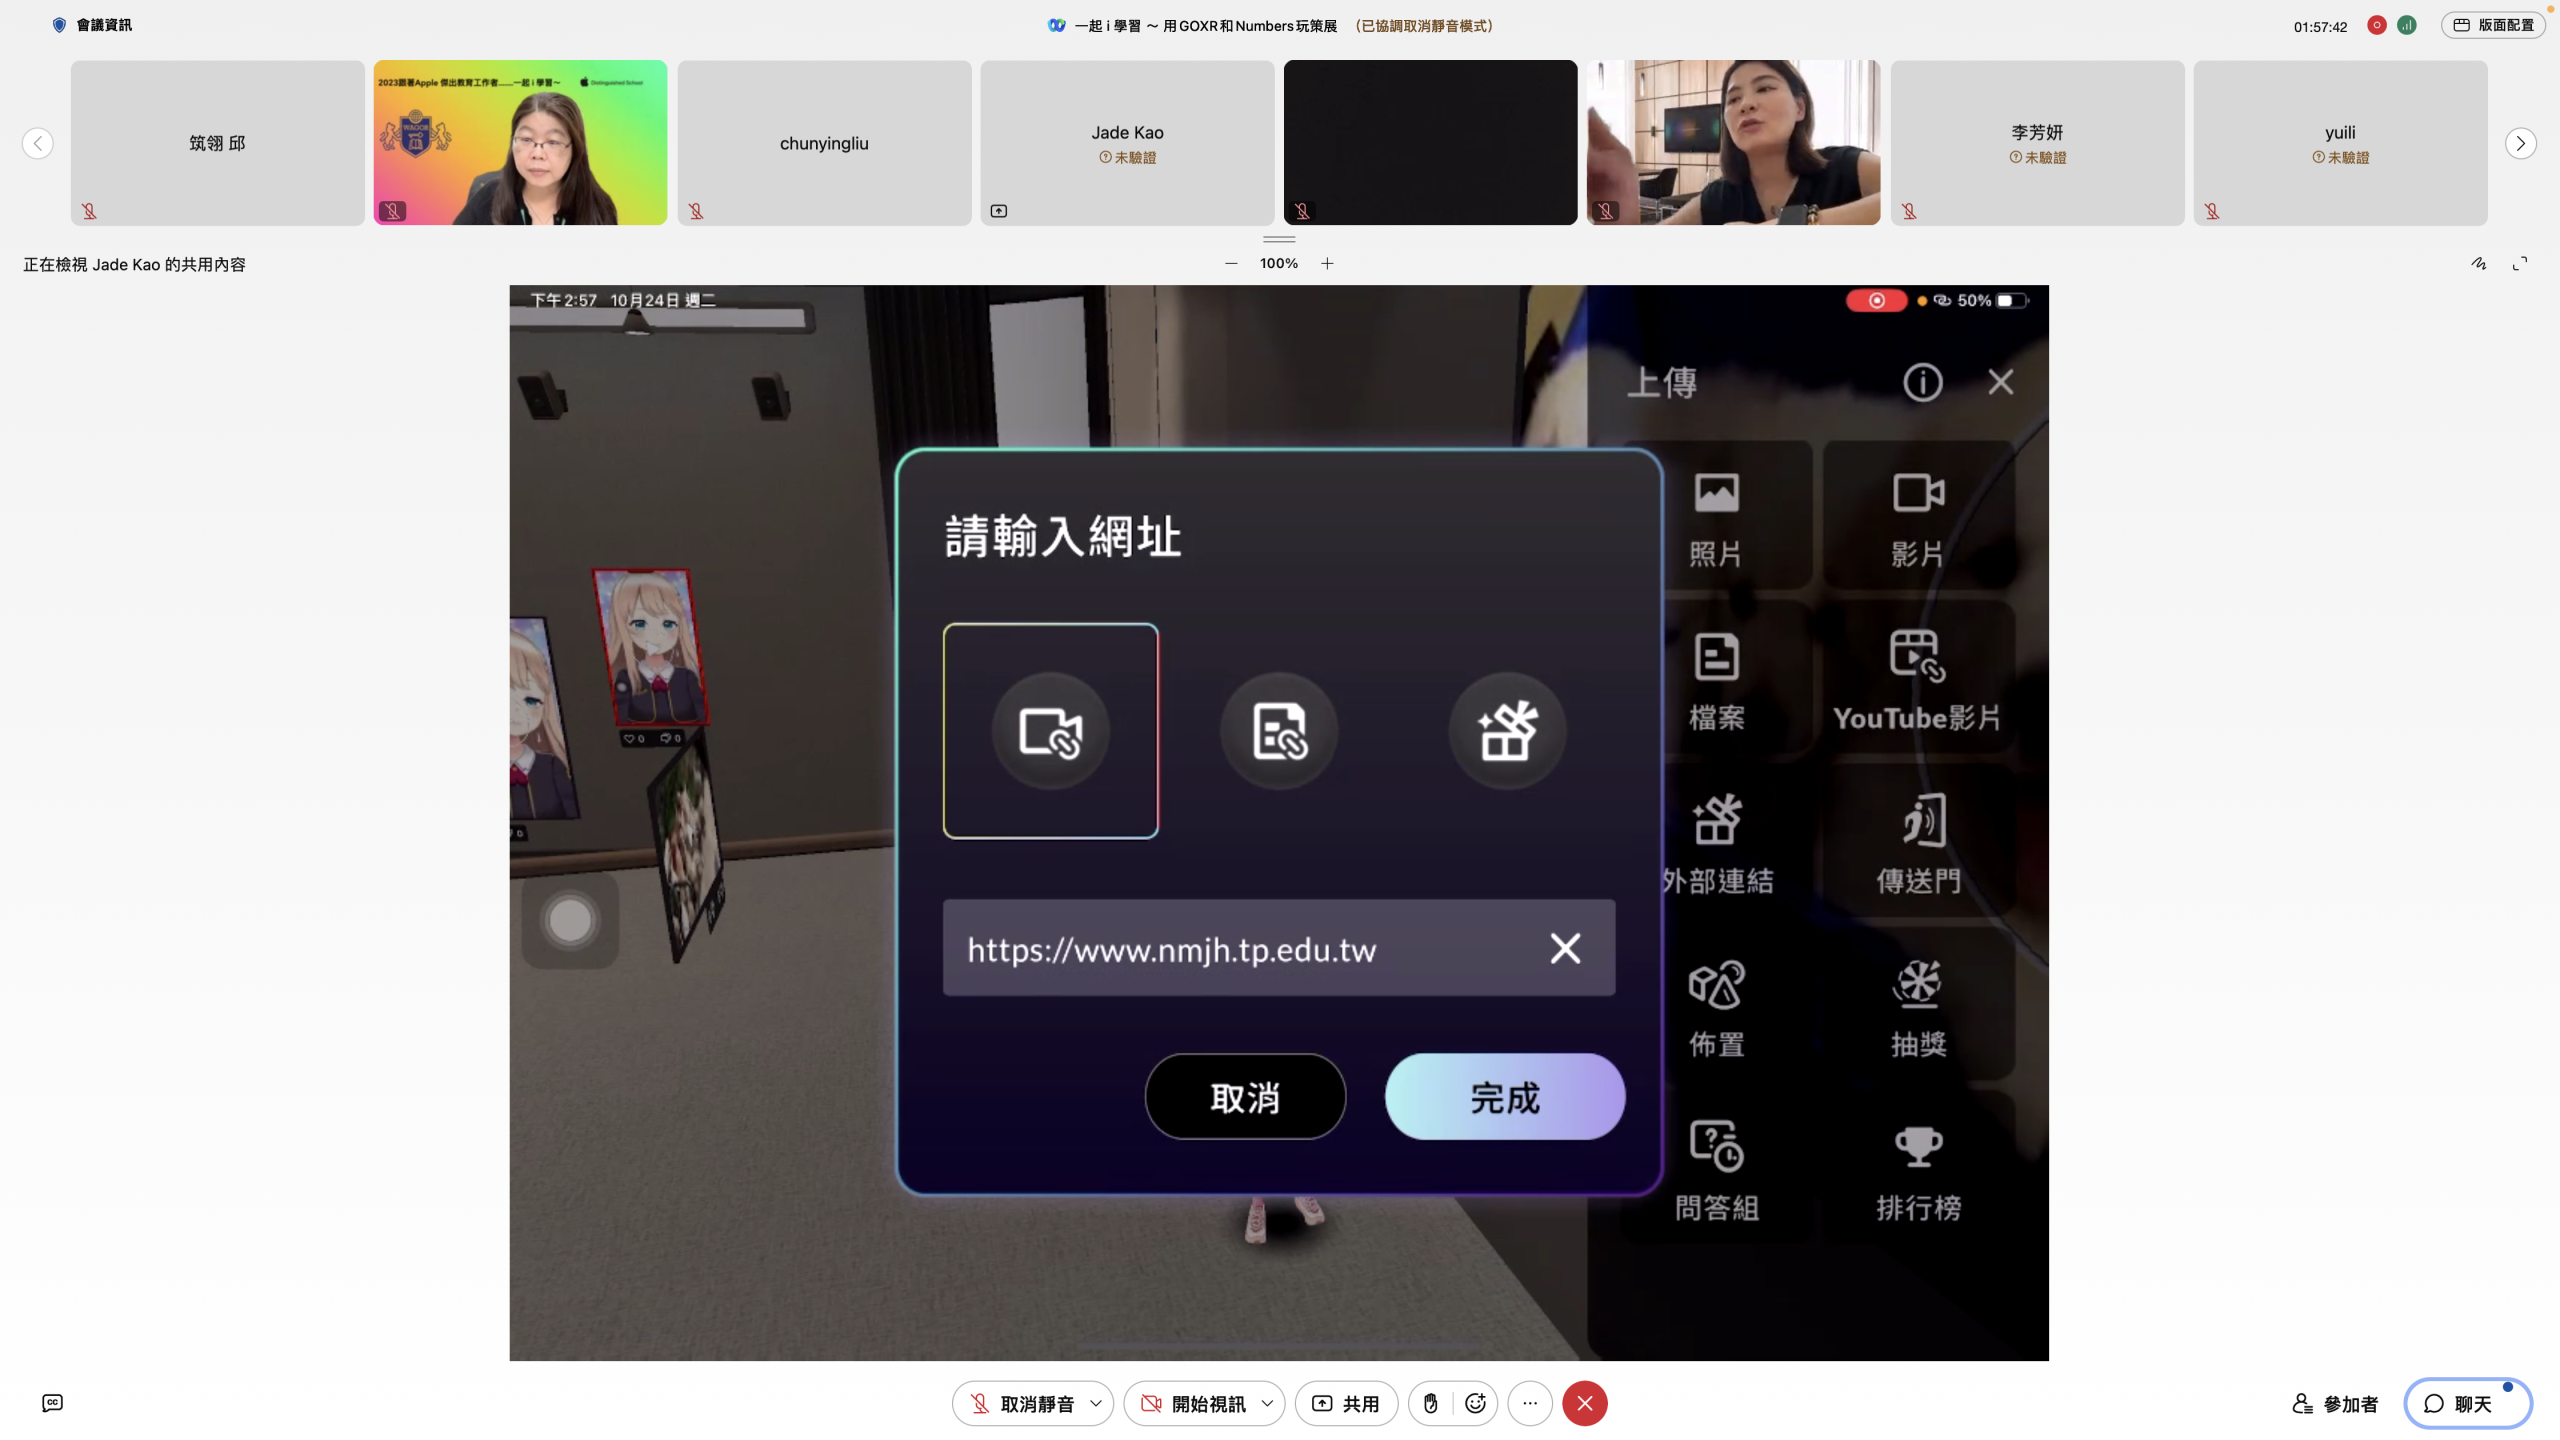Toggle the chat panel (聊天)
2560x1440 pixels.
pyautogui.click(x=2467, y=1403)
